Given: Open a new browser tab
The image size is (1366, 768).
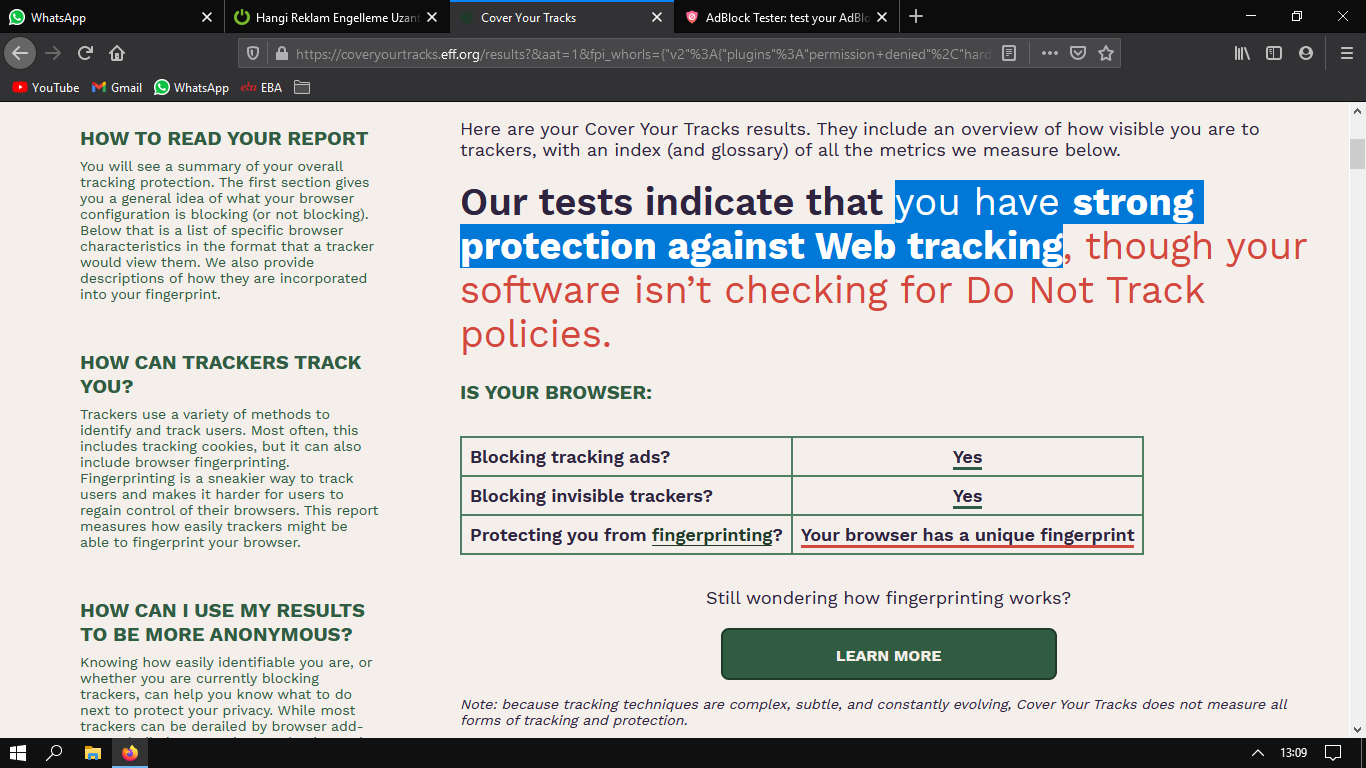Looking at the screenshot, I should [916, 17].
